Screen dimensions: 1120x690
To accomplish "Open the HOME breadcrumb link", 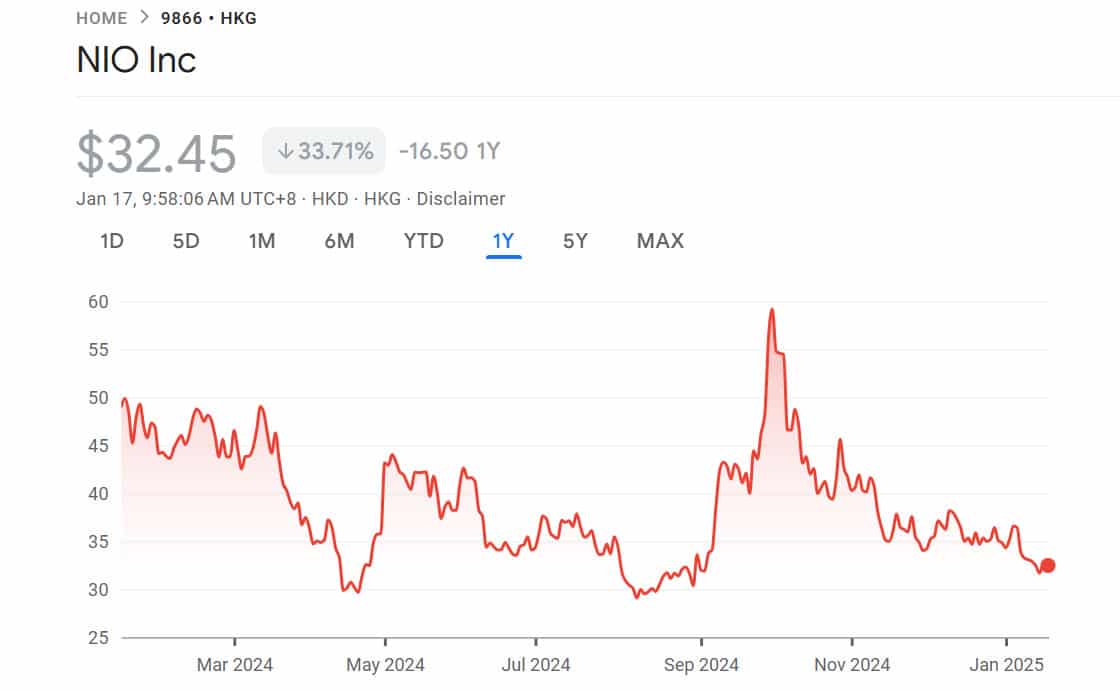I will coord(100,17).
